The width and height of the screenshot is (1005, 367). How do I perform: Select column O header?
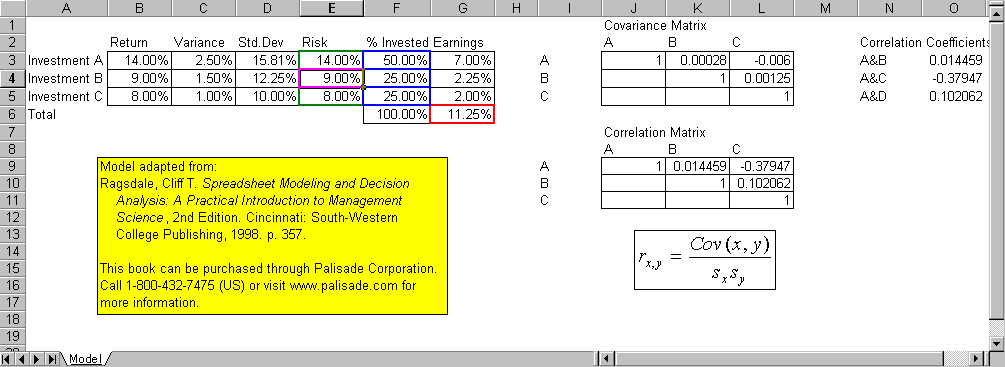coord(954,8)
